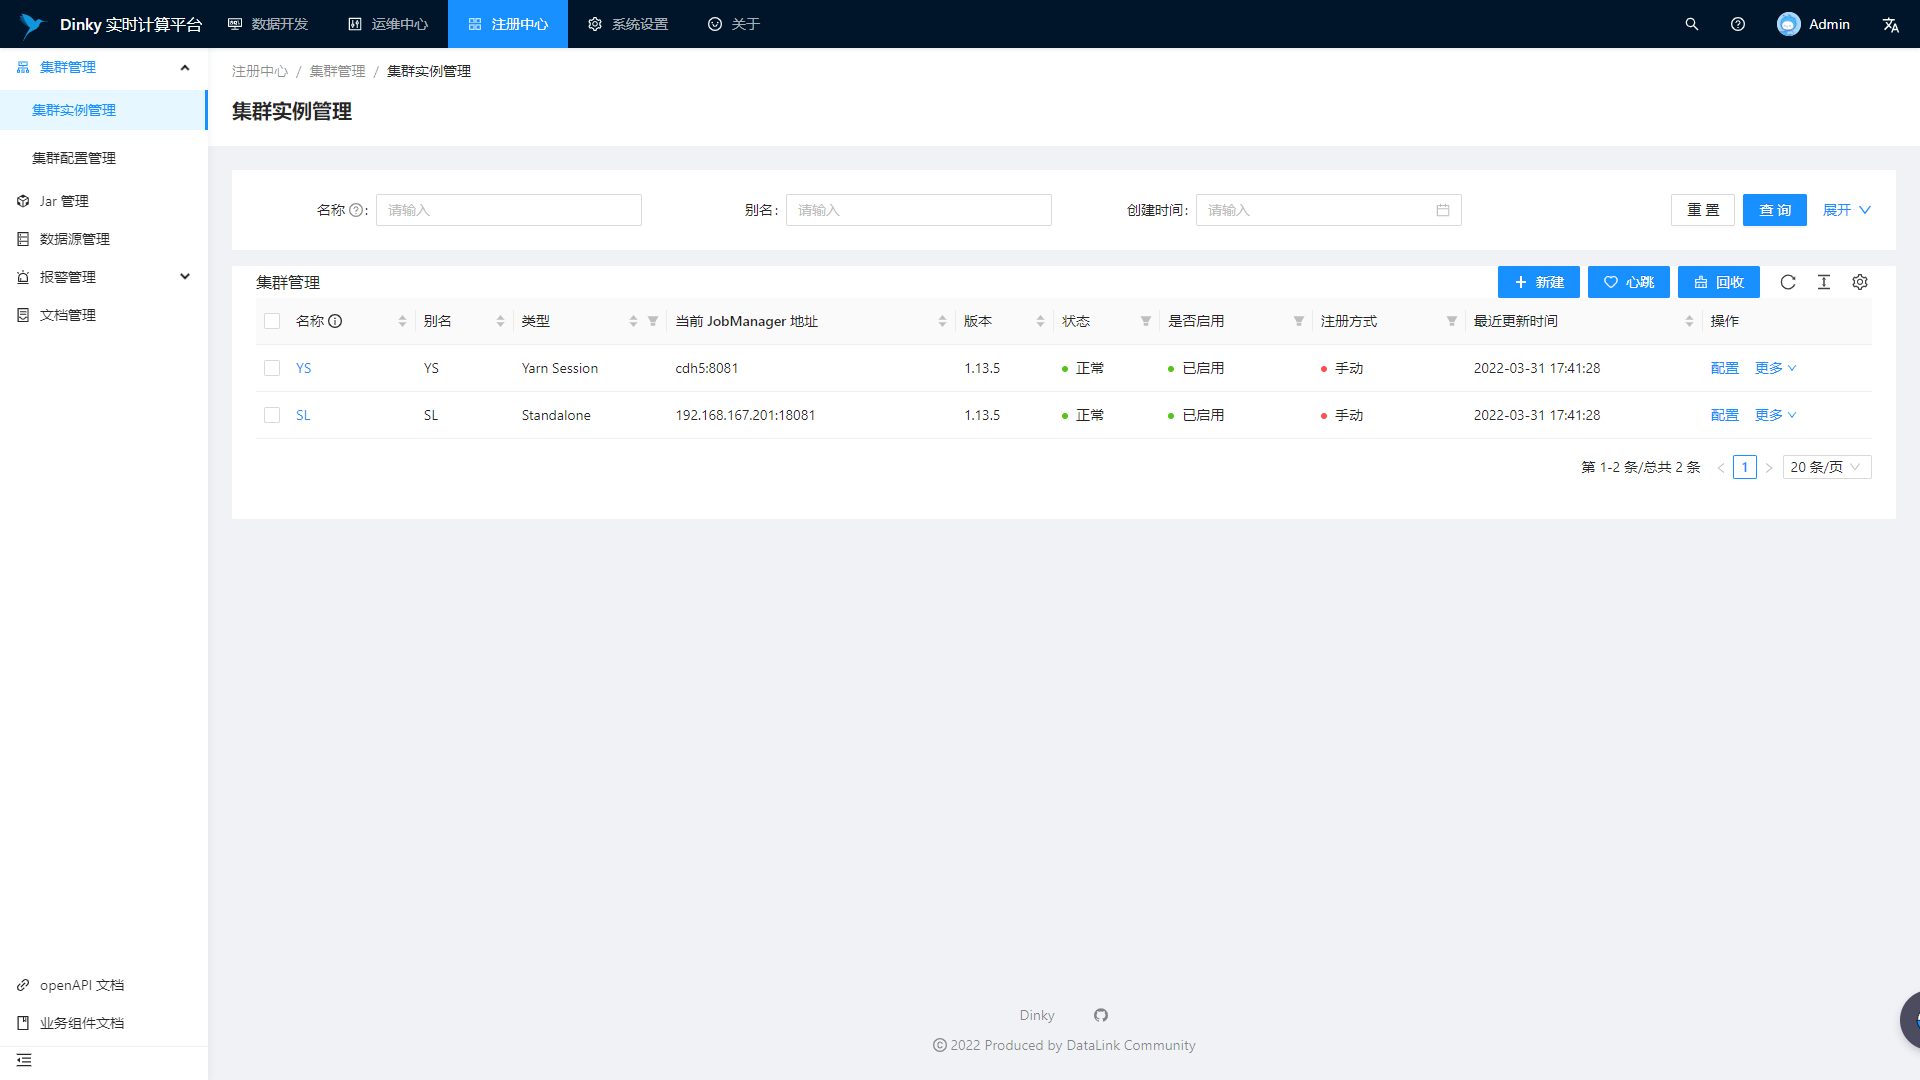
Task: Click page number 1 in pagination
Action: (1745, 467)
